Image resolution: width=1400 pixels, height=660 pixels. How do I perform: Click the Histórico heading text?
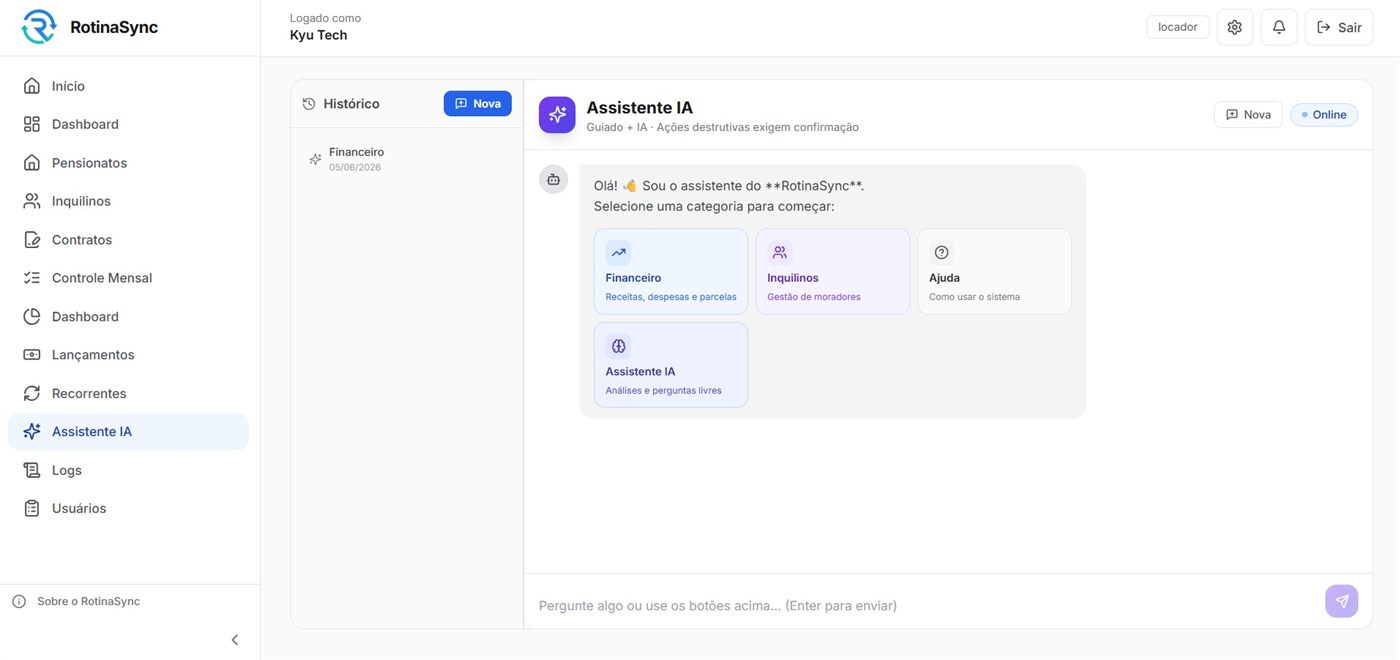click(x=351, y=104)
